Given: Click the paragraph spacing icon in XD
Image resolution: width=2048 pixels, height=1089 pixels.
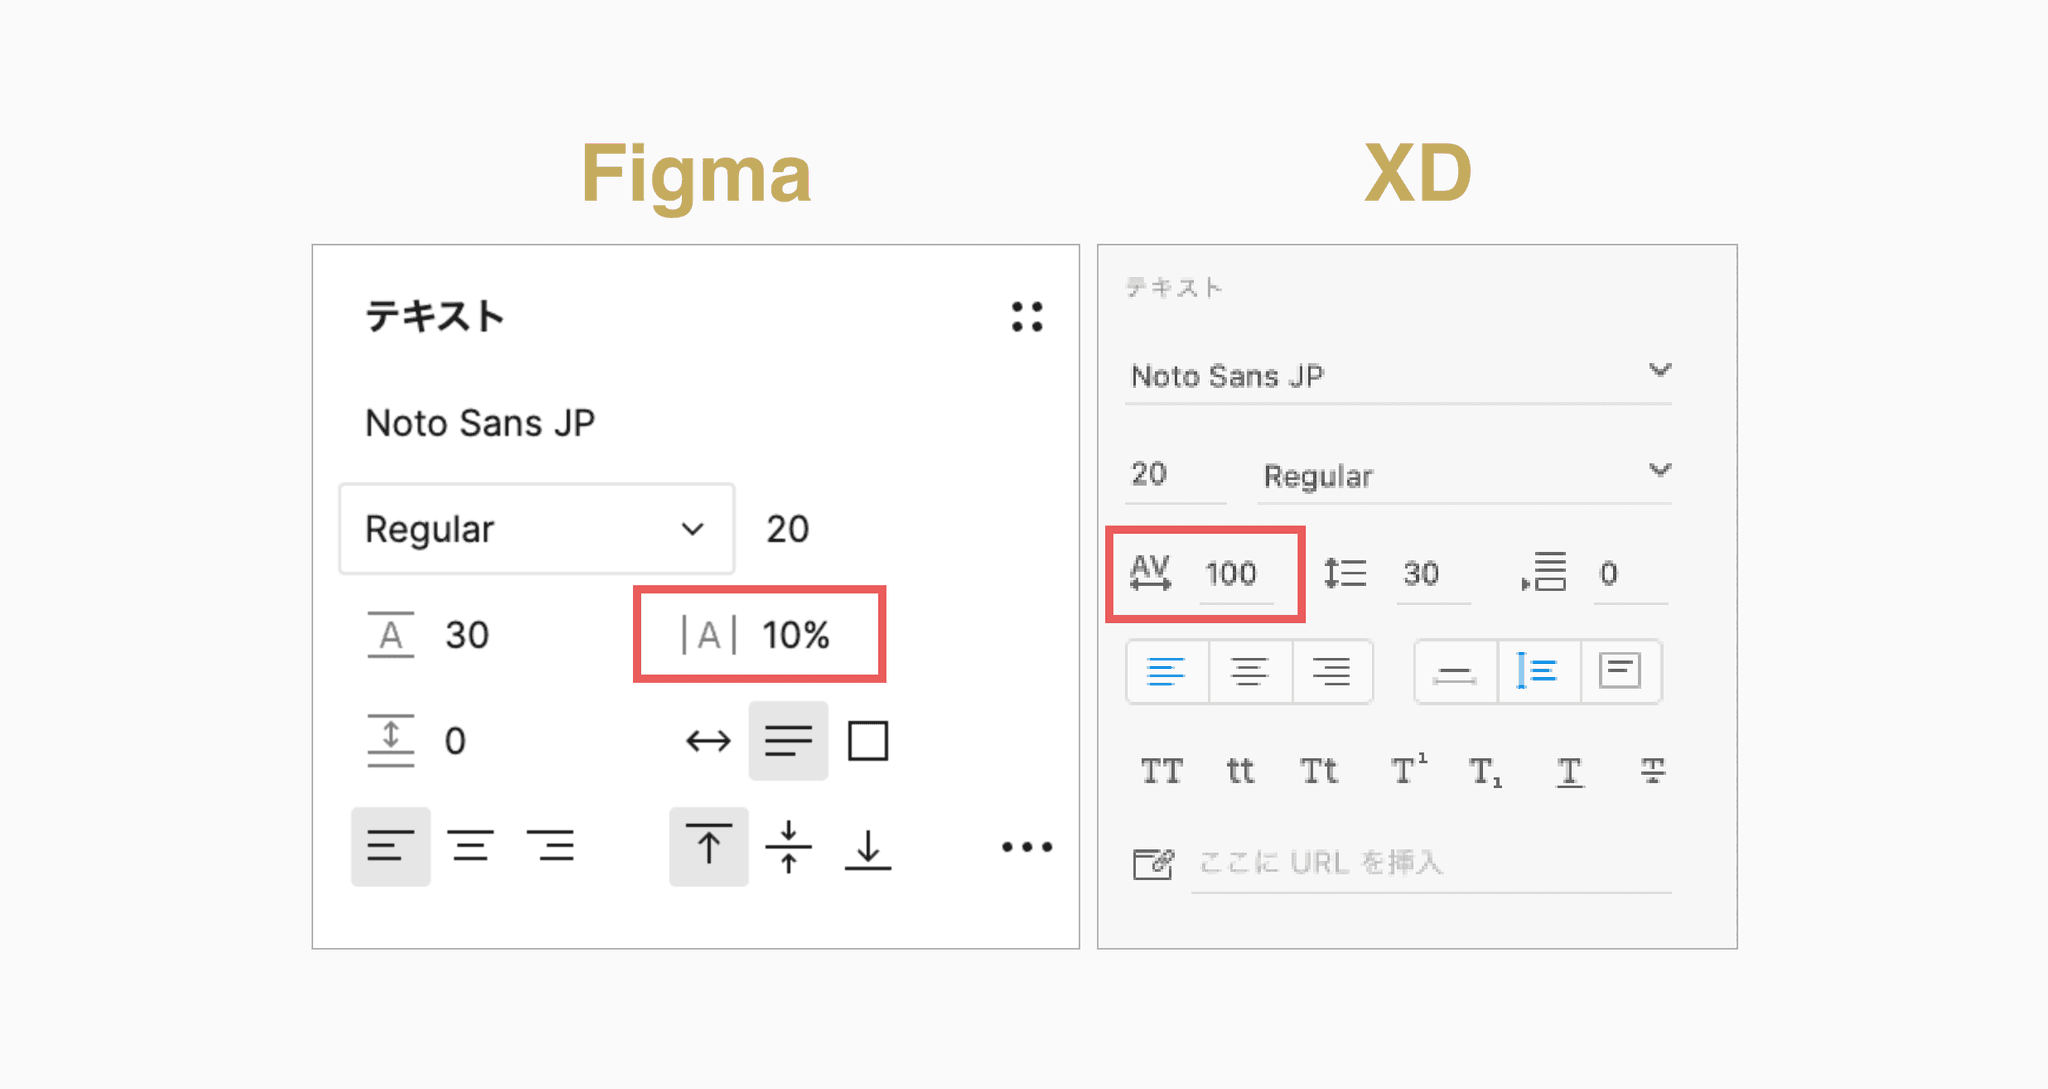Looking at the screenshot, I should pyautogui.click(x=1544, y=572).
